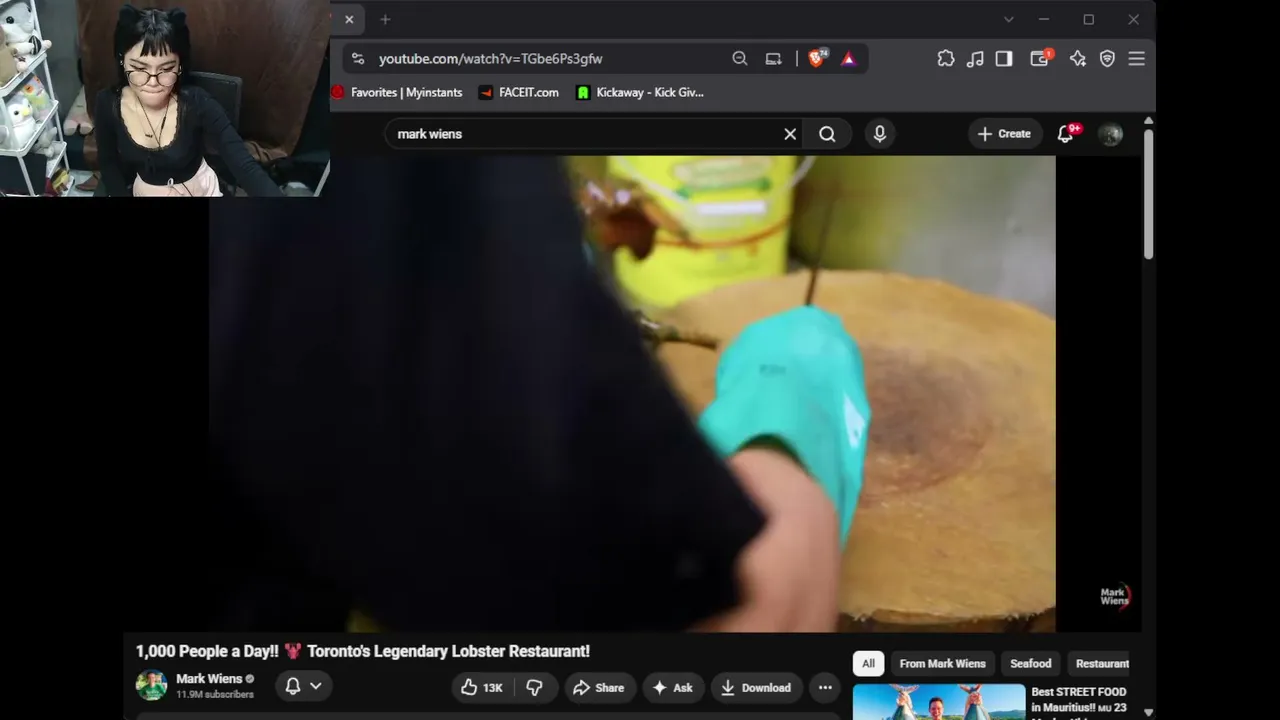
Task: Like the video with 13K likes
Action: [481, 687]
